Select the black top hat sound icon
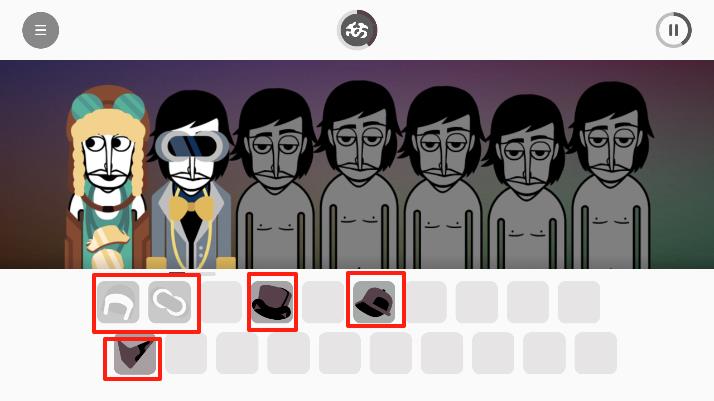The width and height of the screenshot is (714, 401). point(272,302)
